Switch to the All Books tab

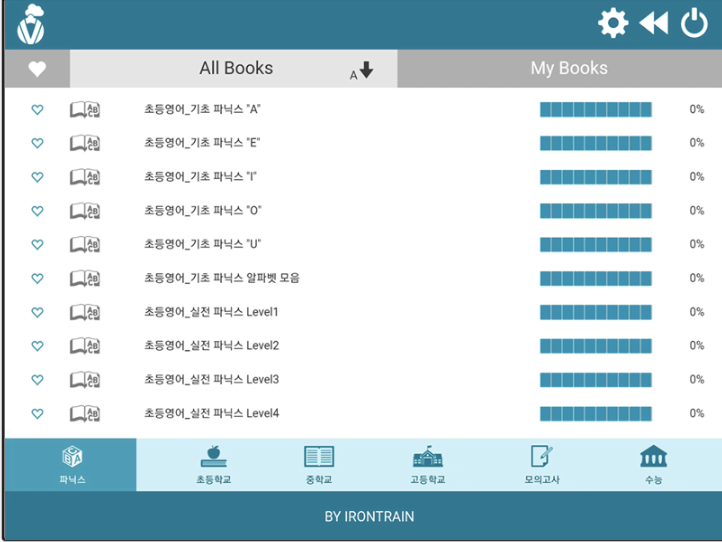click(x=233, y=68)
